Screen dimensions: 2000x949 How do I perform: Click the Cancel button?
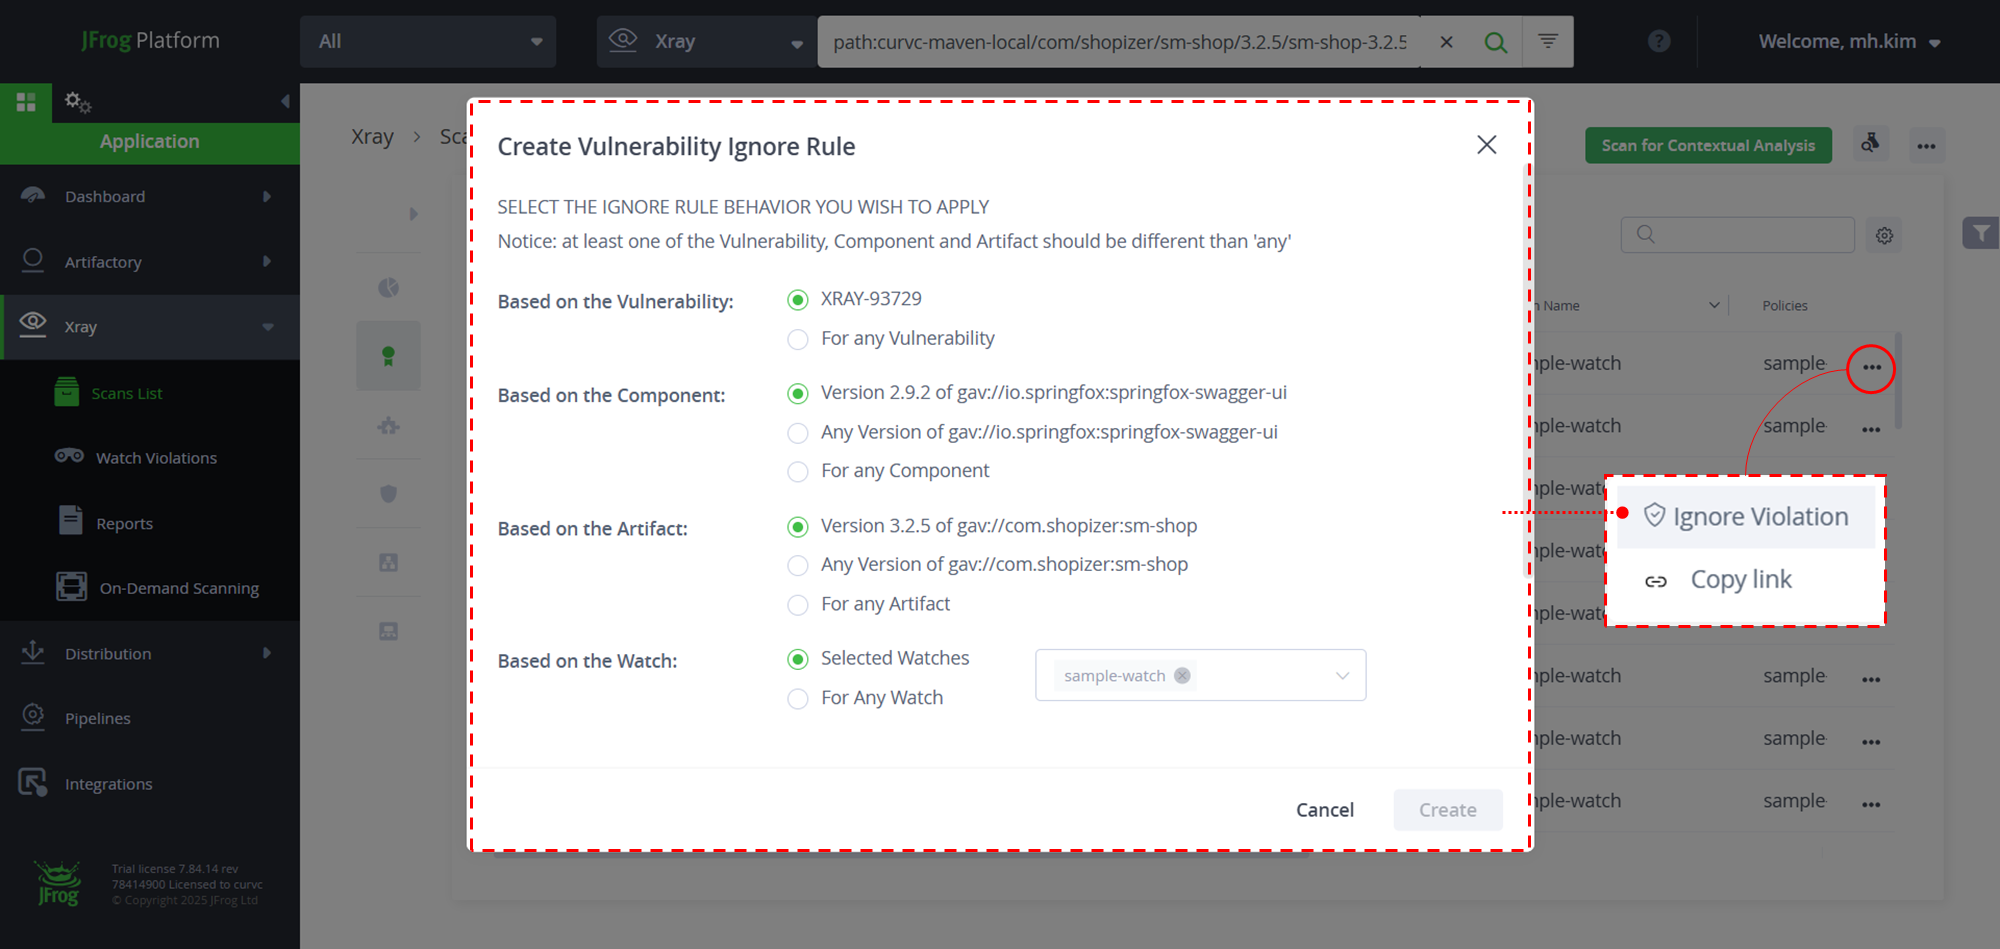[1325, 810]
